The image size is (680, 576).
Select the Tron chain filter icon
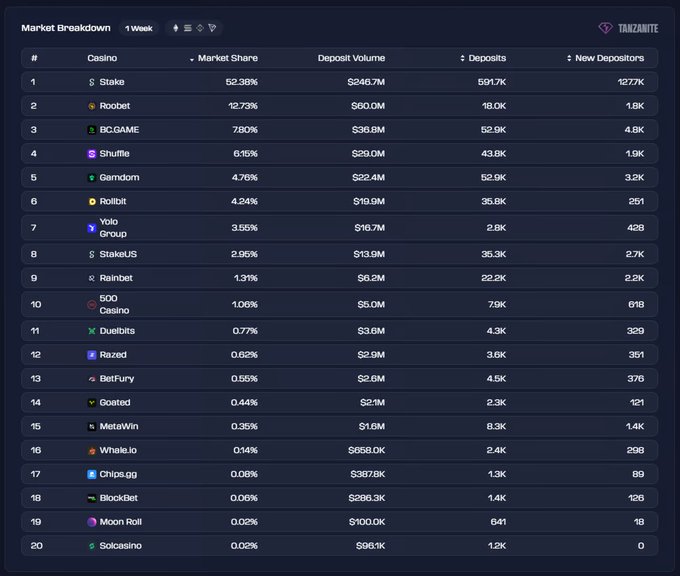[212, 28]
